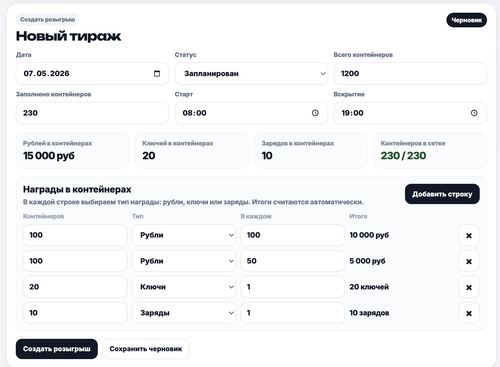Remove the 5 000 руб reward row

[x=469, y=261]
